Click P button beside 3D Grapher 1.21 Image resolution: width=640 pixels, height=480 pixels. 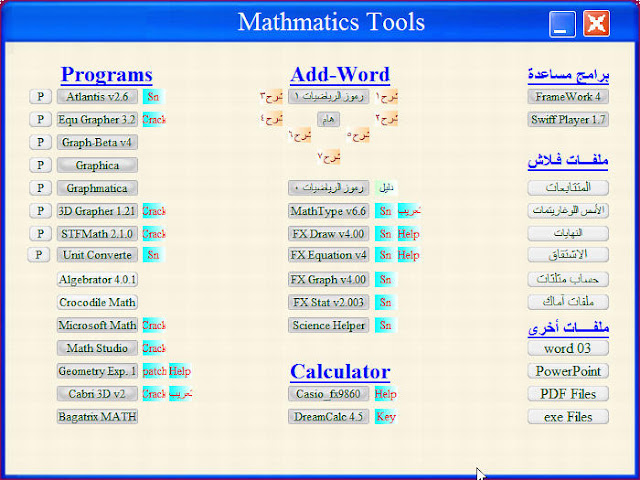tap(40, 211)
